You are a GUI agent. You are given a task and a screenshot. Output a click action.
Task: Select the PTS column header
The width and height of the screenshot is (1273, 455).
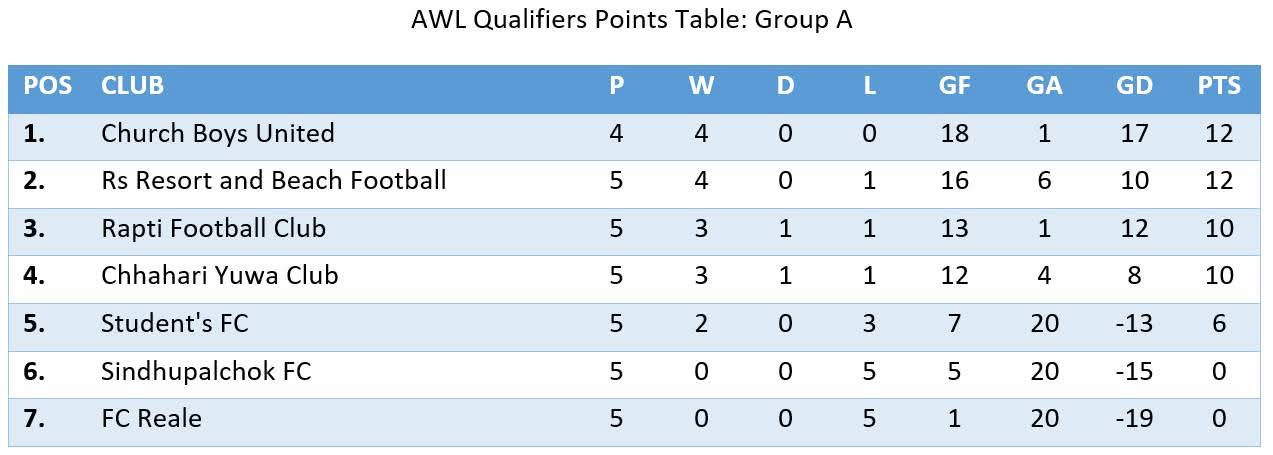1219,86
